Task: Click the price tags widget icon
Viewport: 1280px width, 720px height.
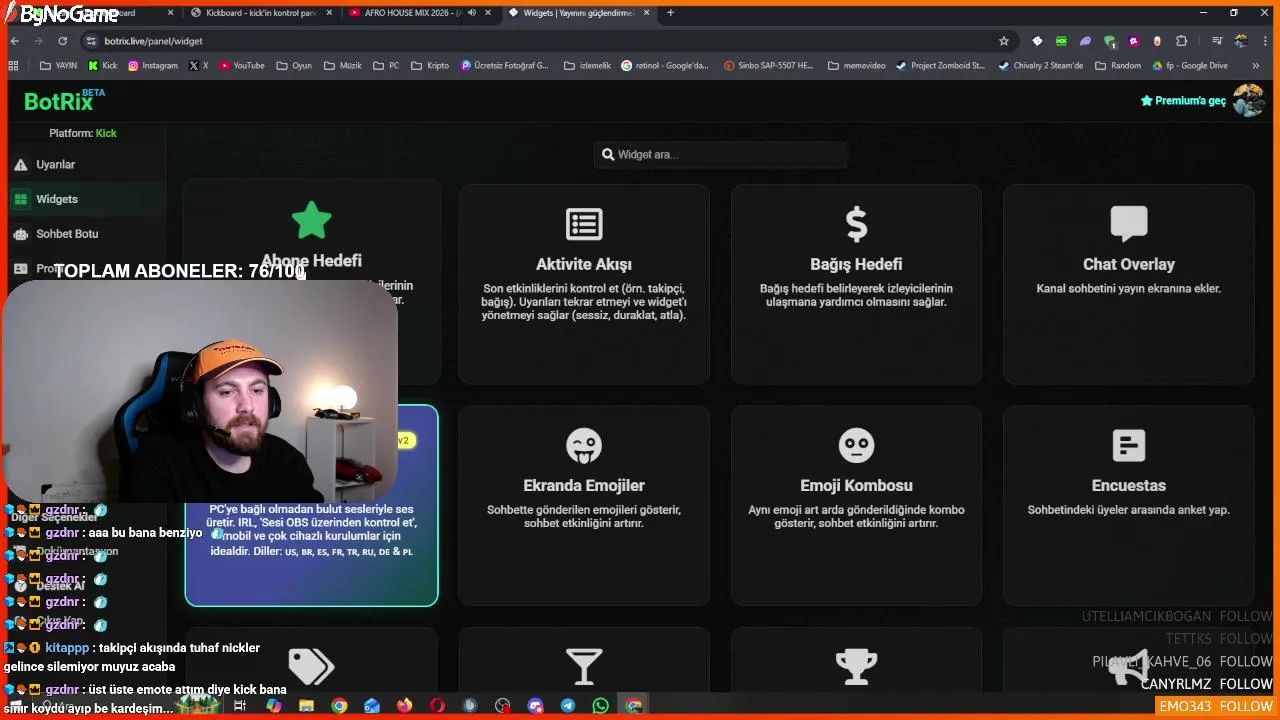Action: [311, 667]
